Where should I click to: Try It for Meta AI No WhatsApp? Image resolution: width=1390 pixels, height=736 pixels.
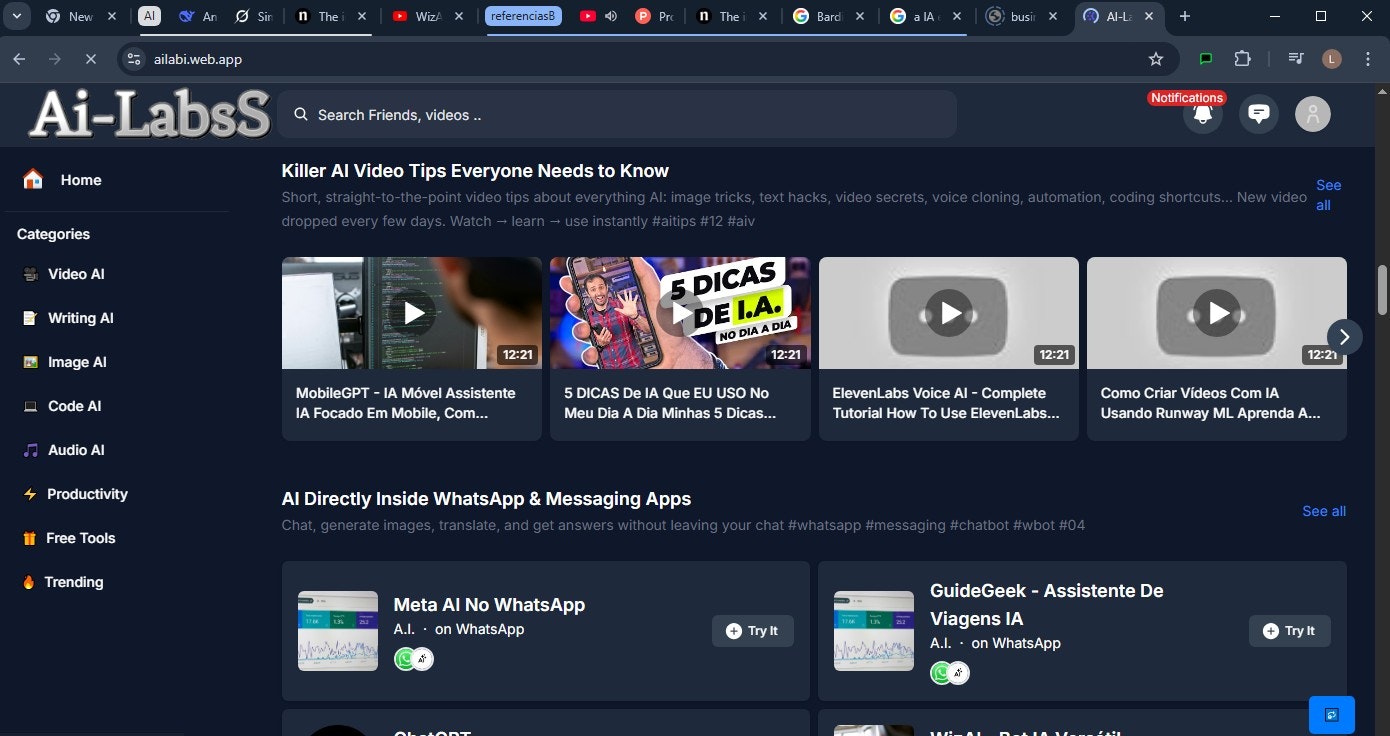point(753,631)
